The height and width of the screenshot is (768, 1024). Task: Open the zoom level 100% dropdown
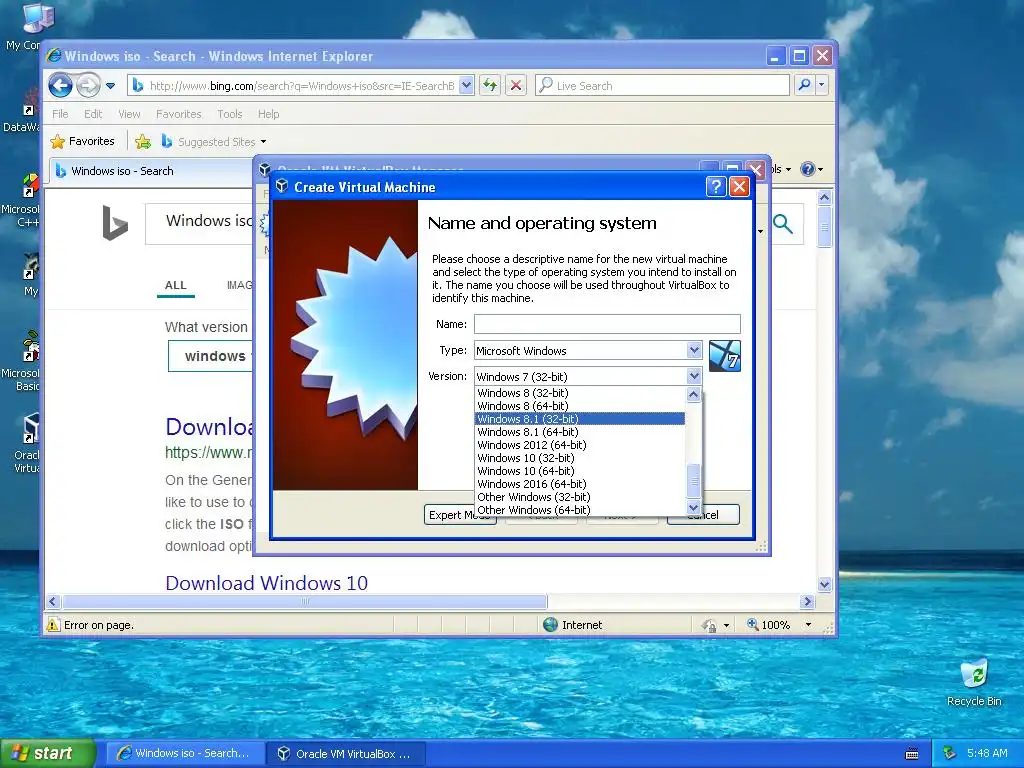[x=808, y=625]
